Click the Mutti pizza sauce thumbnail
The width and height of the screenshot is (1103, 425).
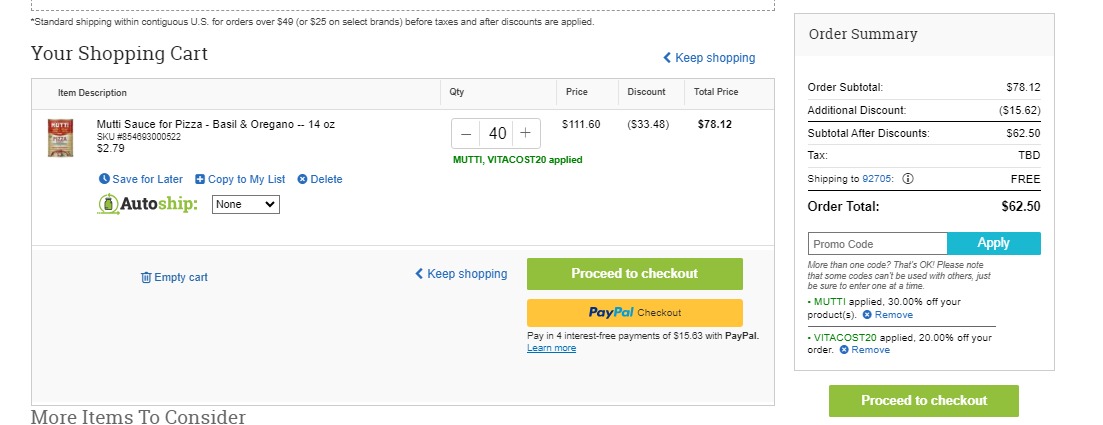[x=60, y=138]
